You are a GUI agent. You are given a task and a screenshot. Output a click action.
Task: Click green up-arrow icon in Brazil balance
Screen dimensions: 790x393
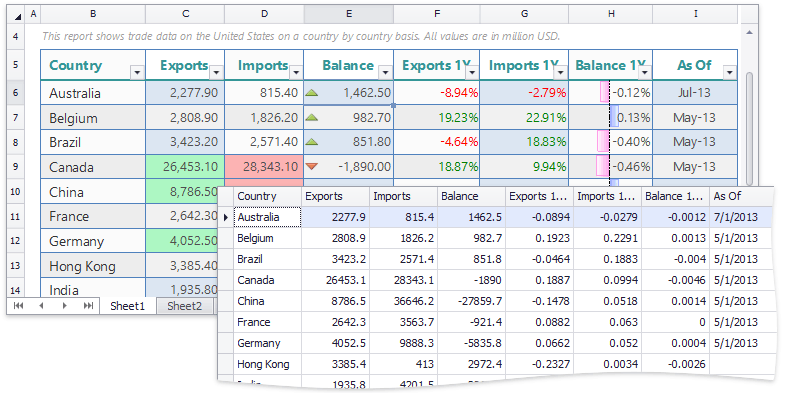tap(312, 142)
